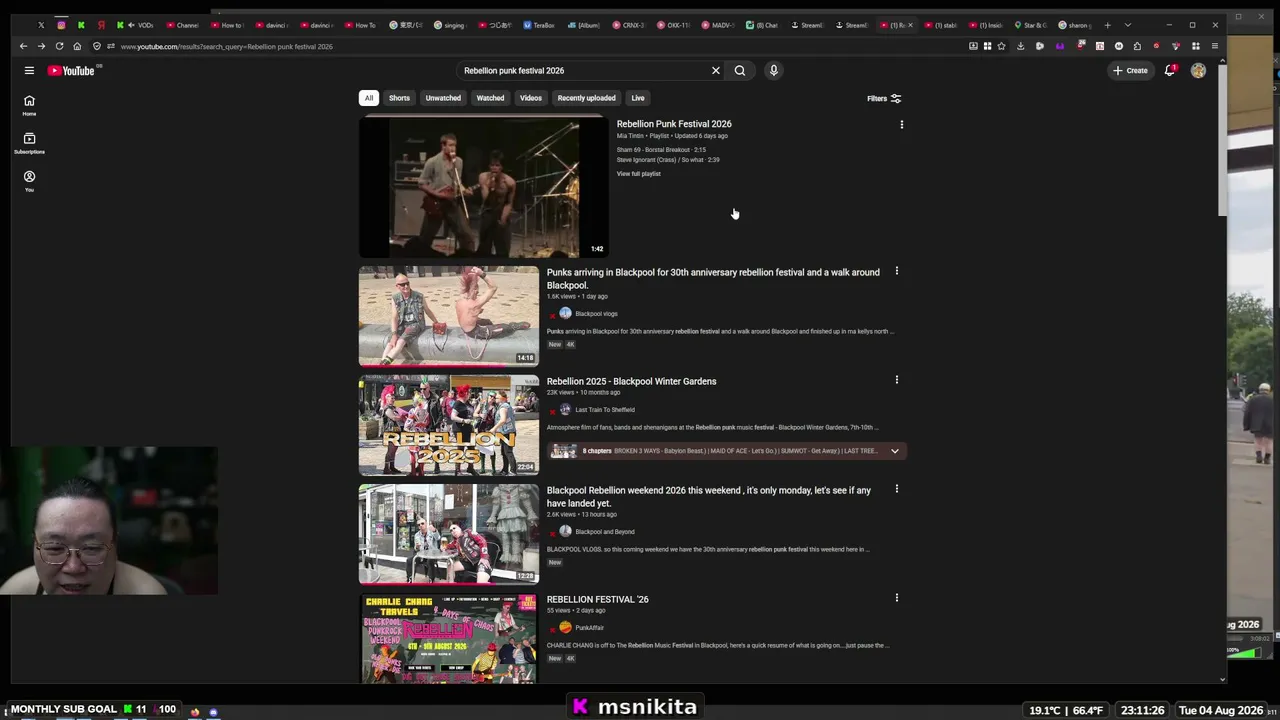The height and width of the screenshot is (720, 1280).
Task: Select the Shorts filter chip
Action: (399, 98)
